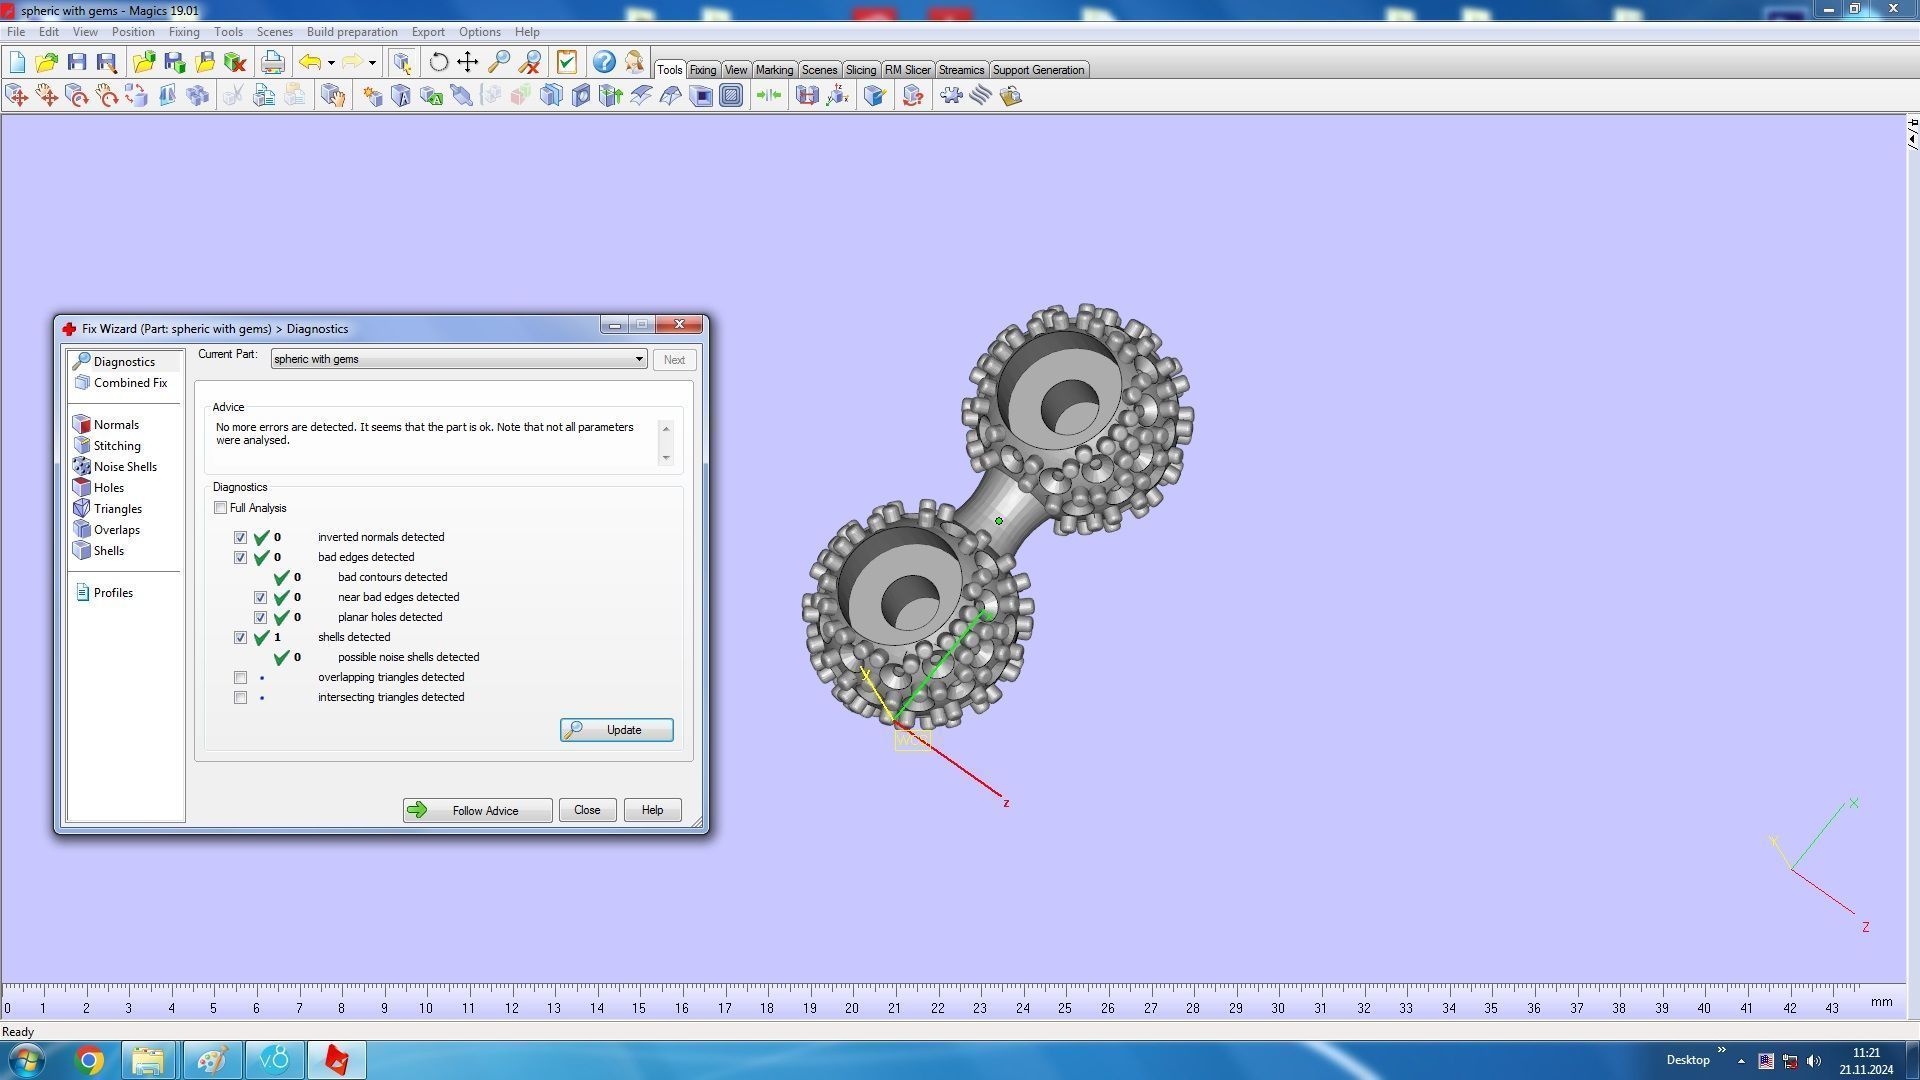The width and height of the screenshot is (1920, 1080).
Task: Click the Zoom magnifier icon
Action: point(498,63)
